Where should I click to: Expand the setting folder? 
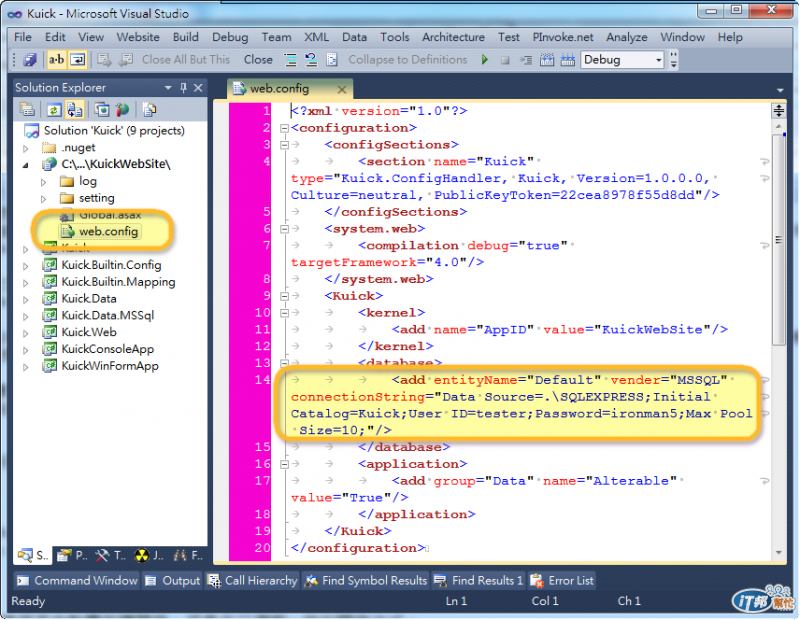point(43,199)
